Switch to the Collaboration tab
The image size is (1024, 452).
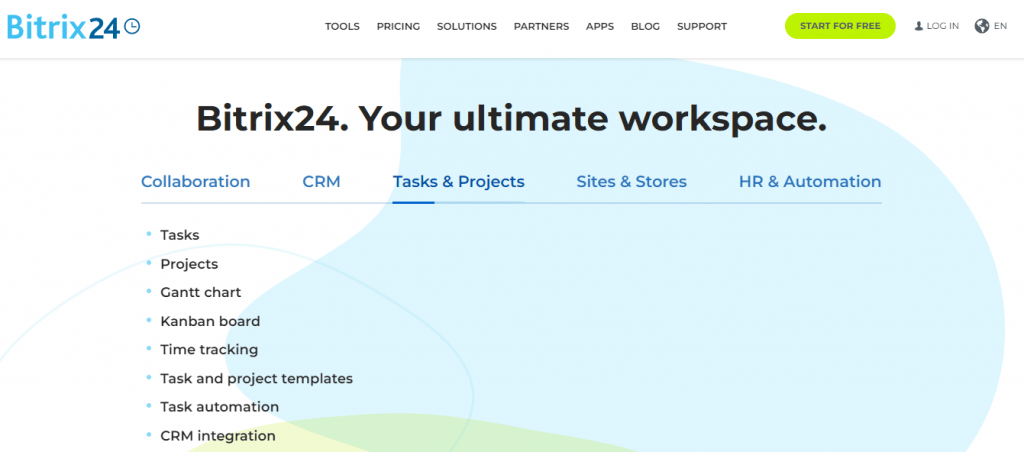pyautogui.click(x=195, y=182)
